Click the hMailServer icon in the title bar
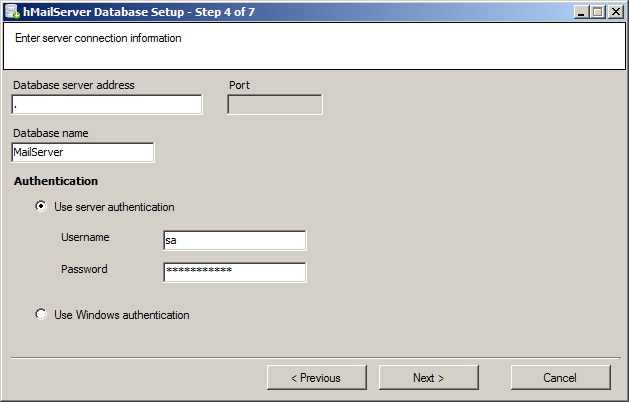The height and width of the screenshot is (402, 629). point(11,11)
